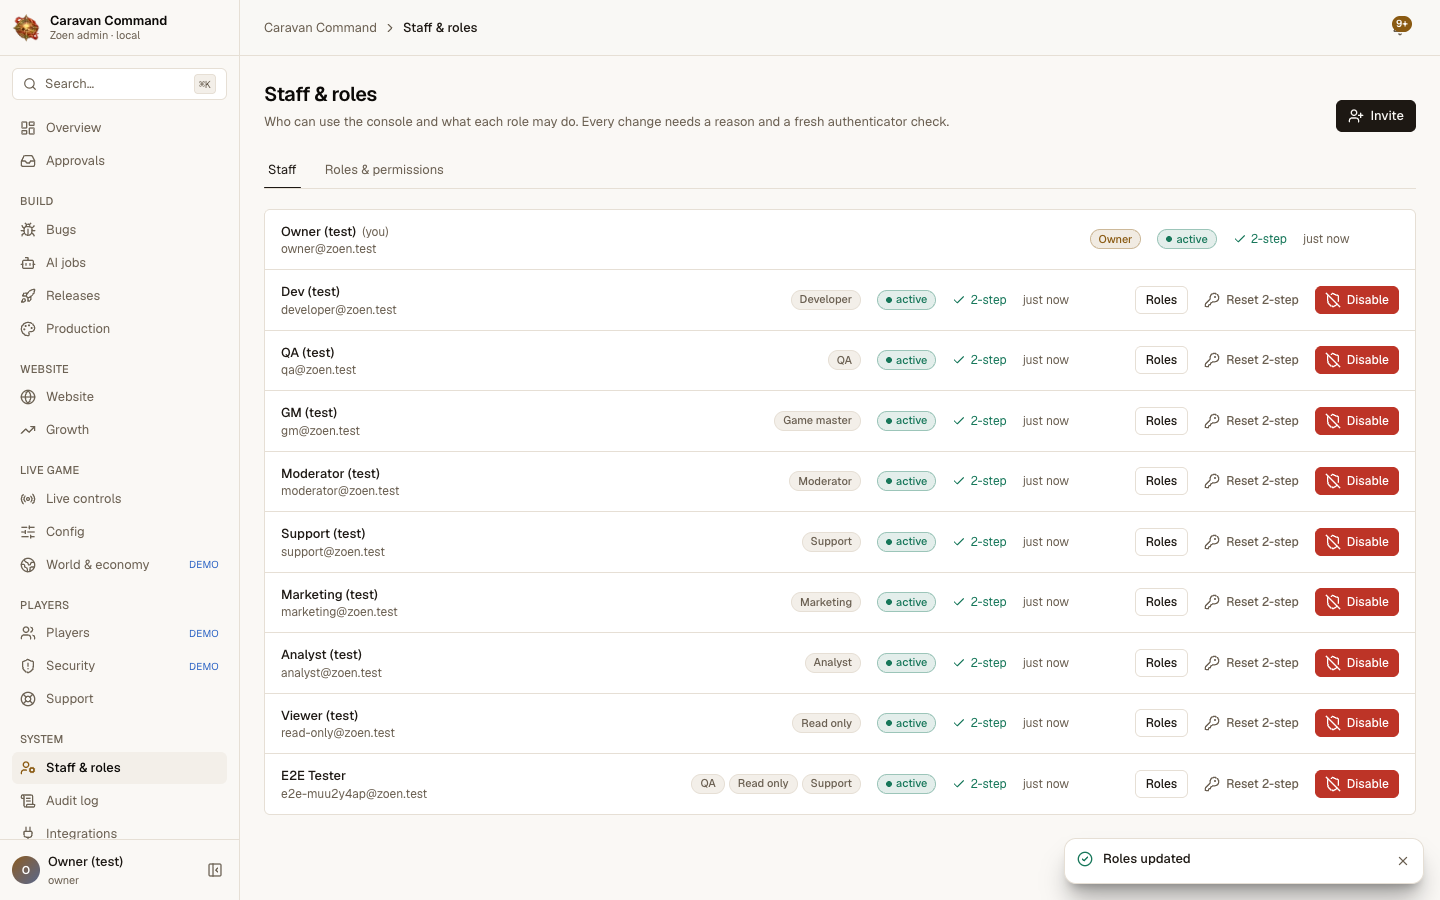Open Players in the sidebar

coord(119,633)
